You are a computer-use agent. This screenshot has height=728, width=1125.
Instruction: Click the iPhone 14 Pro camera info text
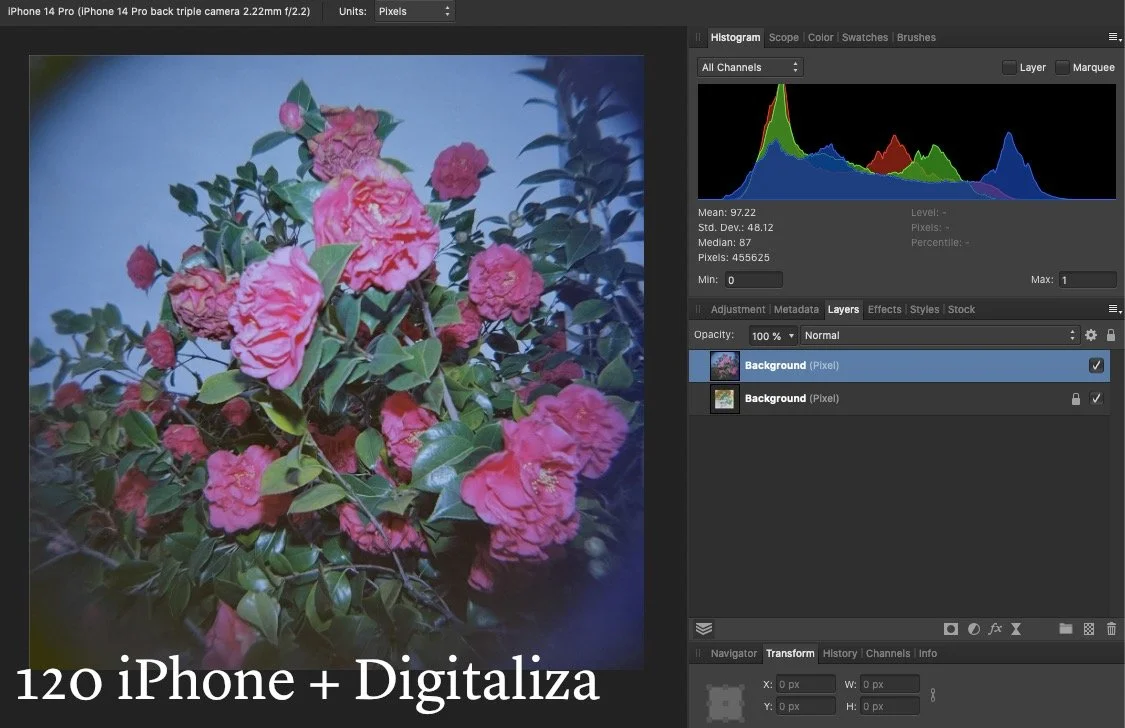tap(159, 11)
